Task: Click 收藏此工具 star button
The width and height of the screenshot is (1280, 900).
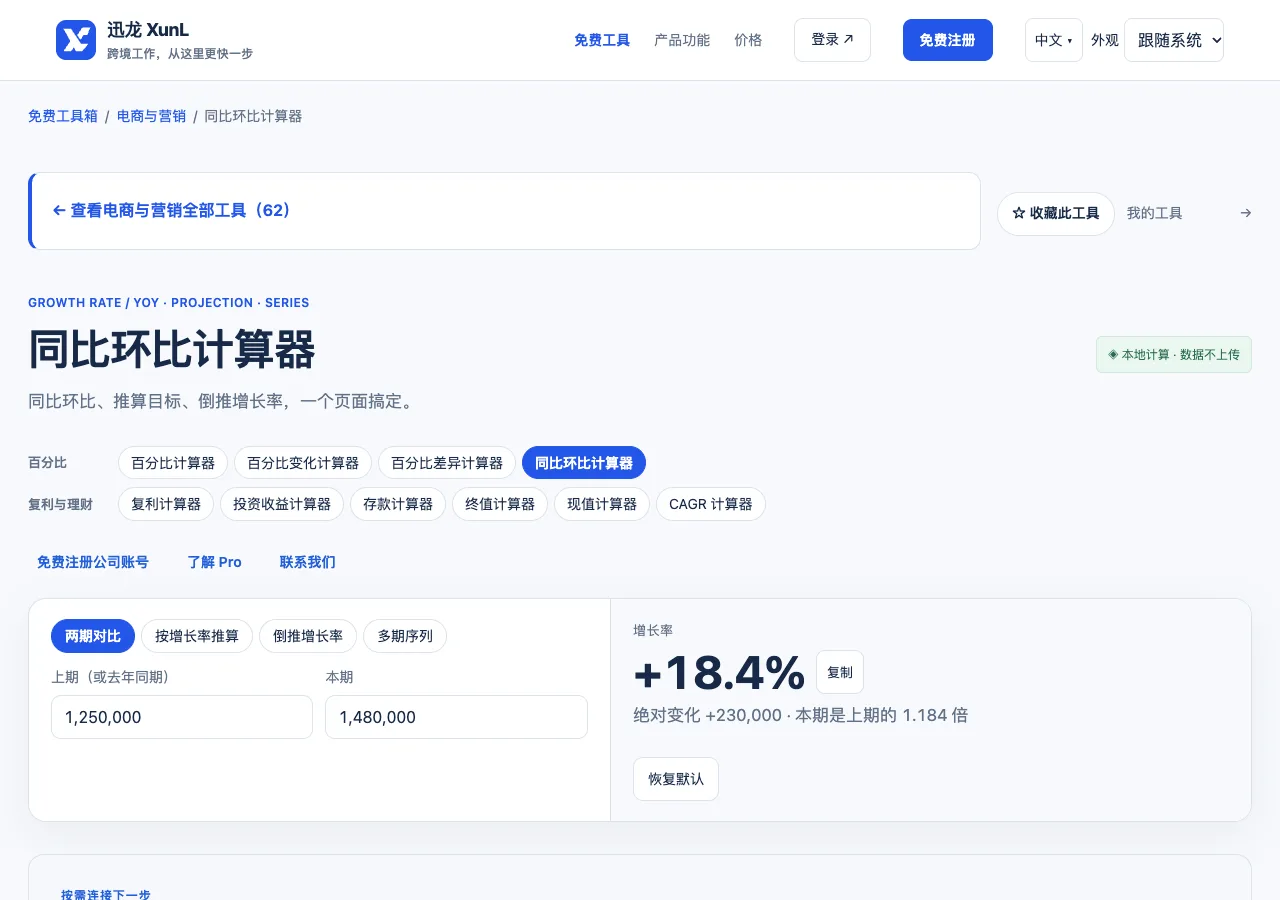Action: tap(1056, 214)
